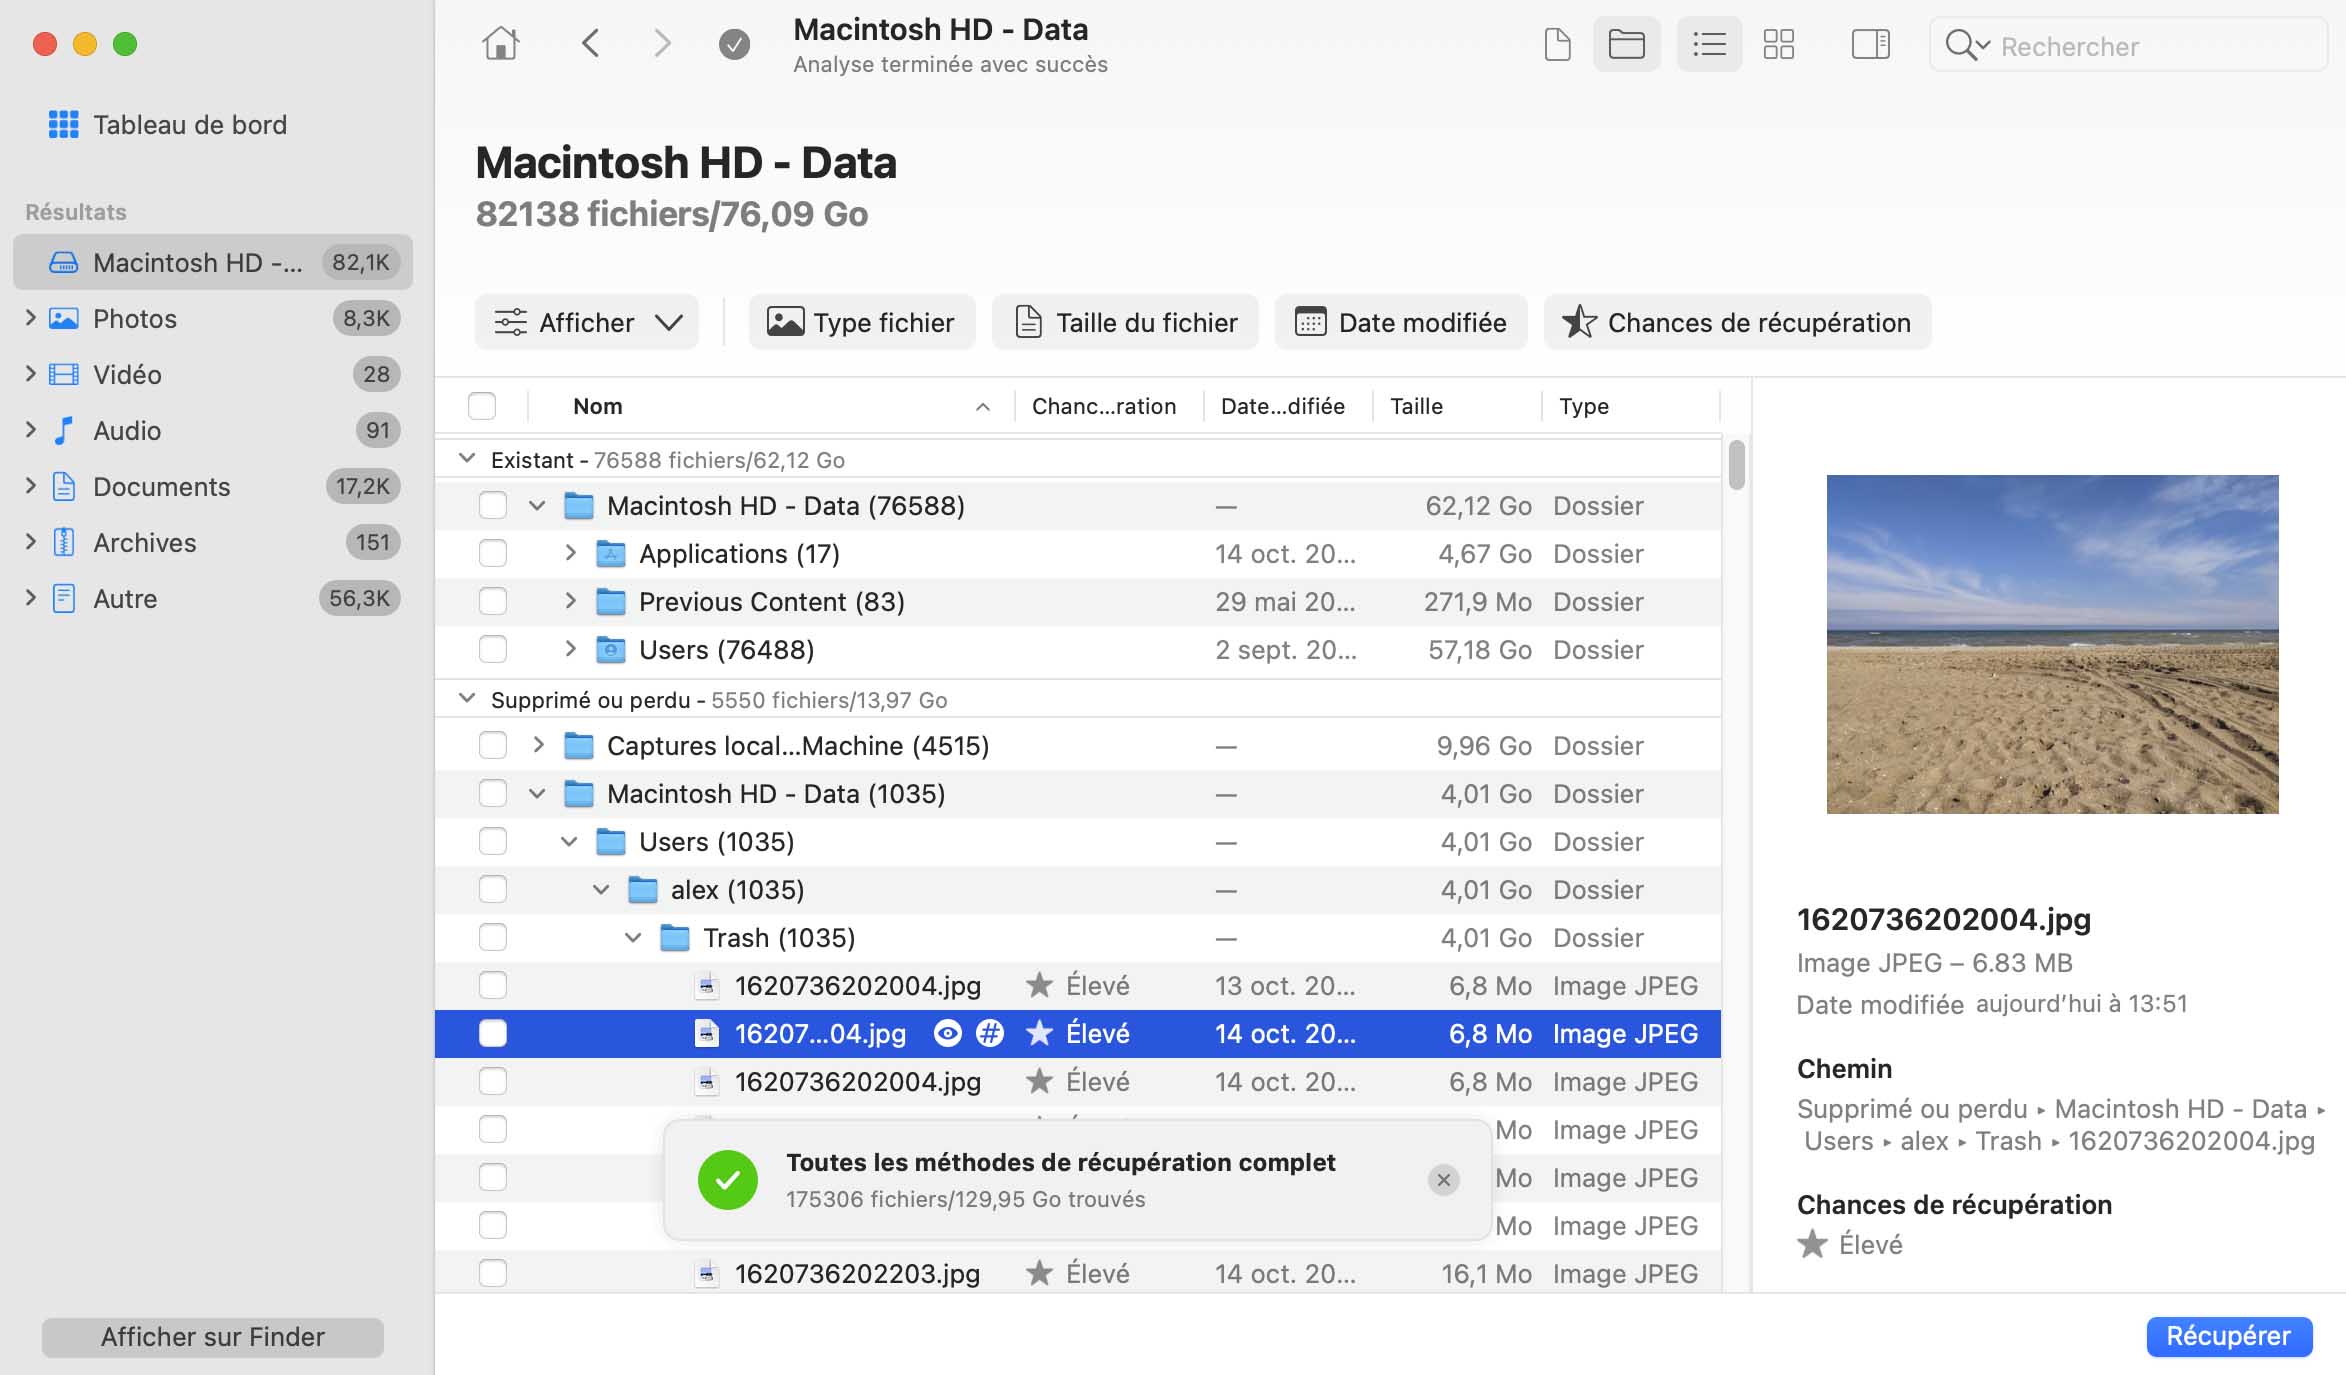
Task: Switch to file view icon
Action: (1557, 44)
